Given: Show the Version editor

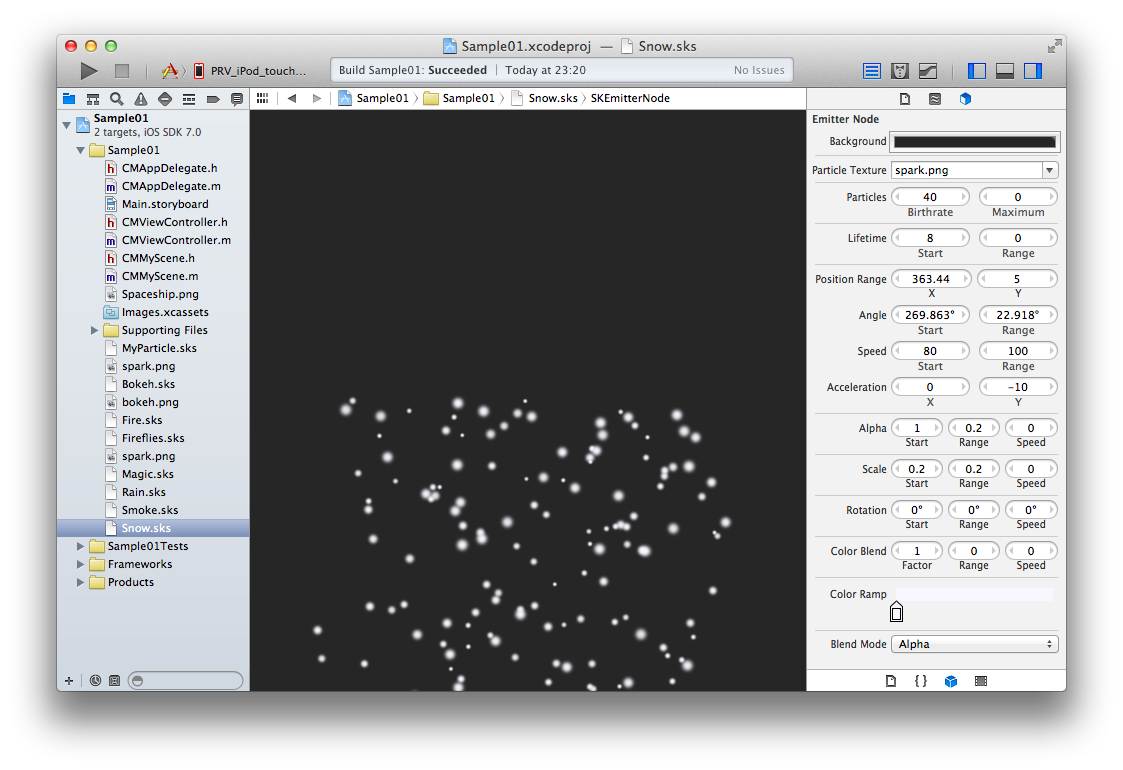Looking at the screenshot, I should tap(927, 71).
